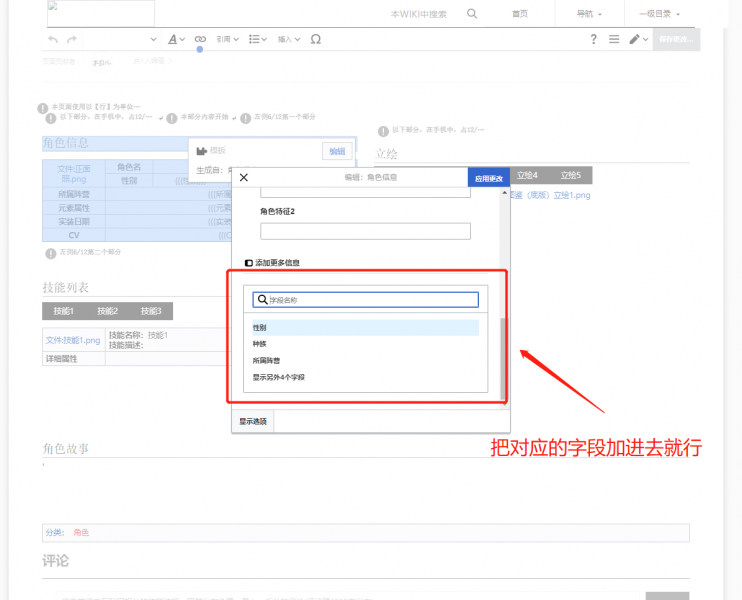Image resolution: width=742 pixels, height=600 pixels.
Task: Click the 显示选项 button in dialog footer
Action: tap(253, 421)
